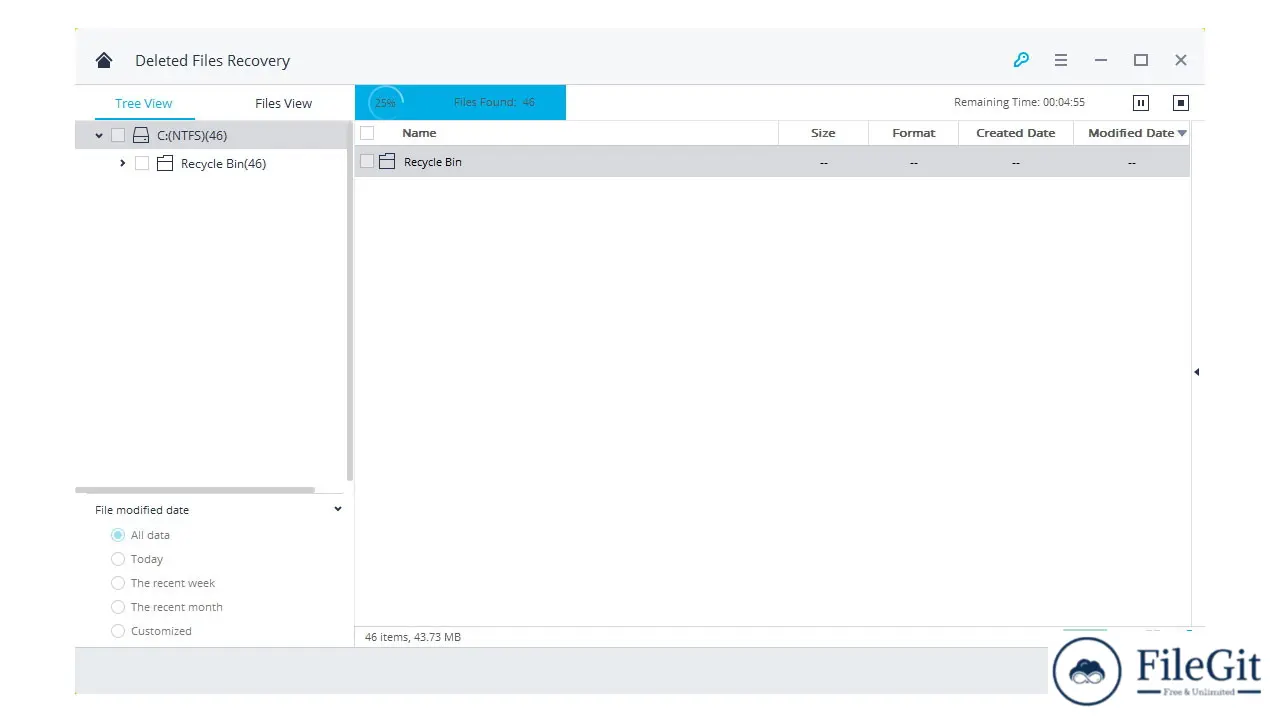Tick the select-all checkbox in header
This screenshot has width=1280, height=720.
(367, 133)
